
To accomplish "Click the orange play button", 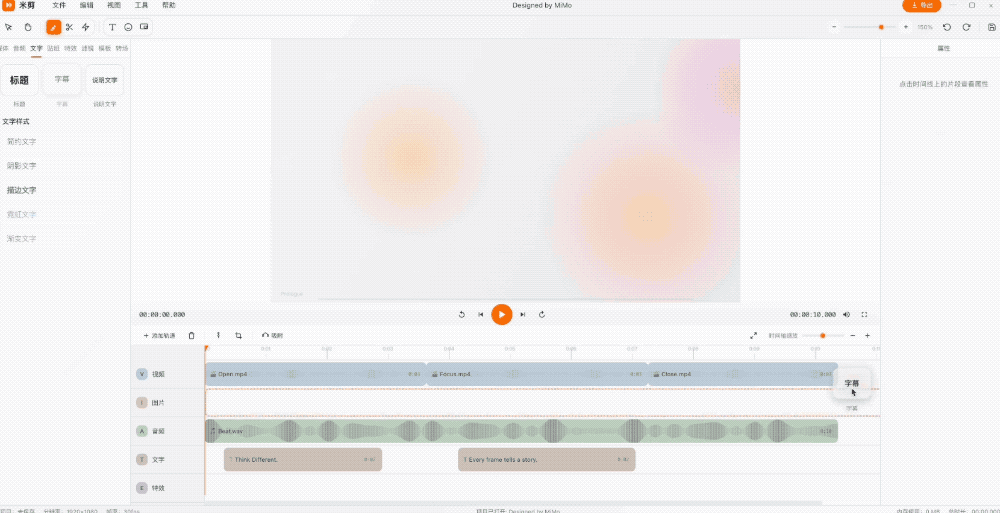I will tap(502, 315).
